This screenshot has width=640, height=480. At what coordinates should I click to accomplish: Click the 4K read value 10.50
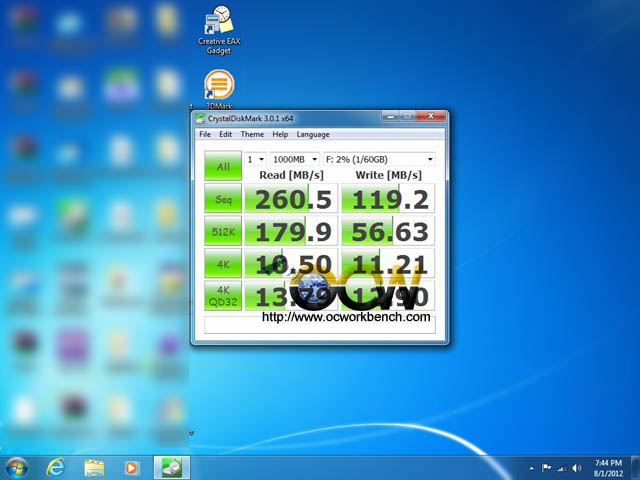(x=291, y=263)
